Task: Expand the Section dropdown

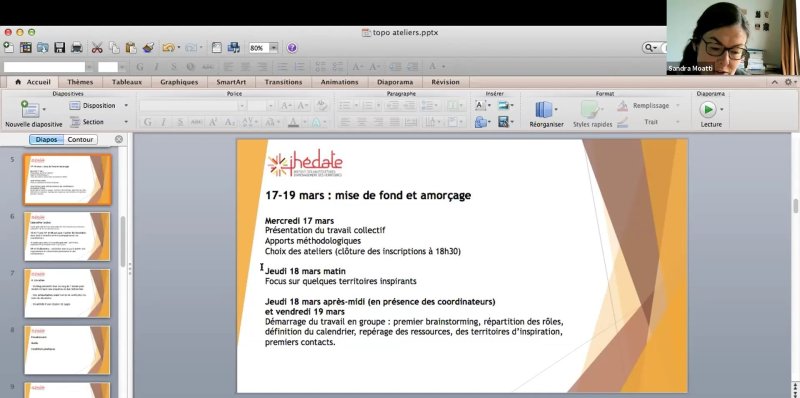Action: pyautogui.click(x=126, y=122)
